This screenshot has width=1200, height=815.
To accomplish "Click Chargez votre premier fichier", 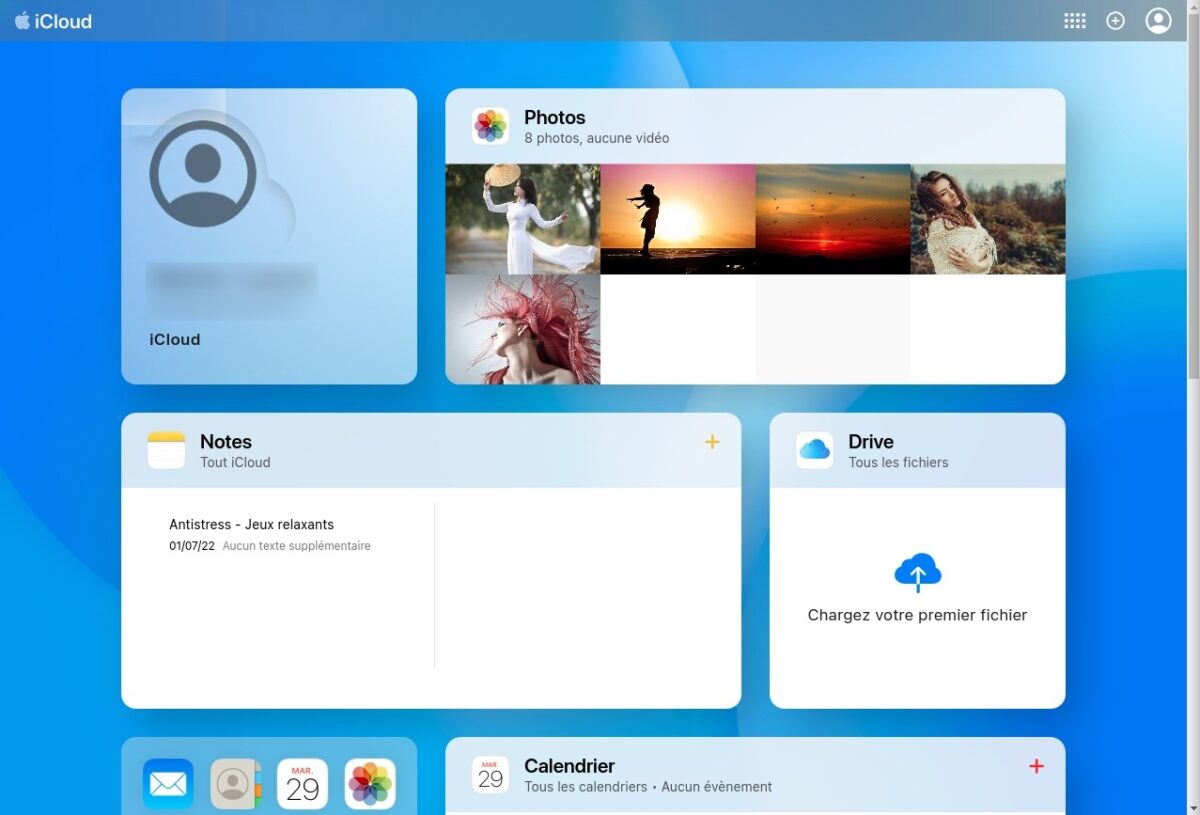I will [x=917, y=615].
